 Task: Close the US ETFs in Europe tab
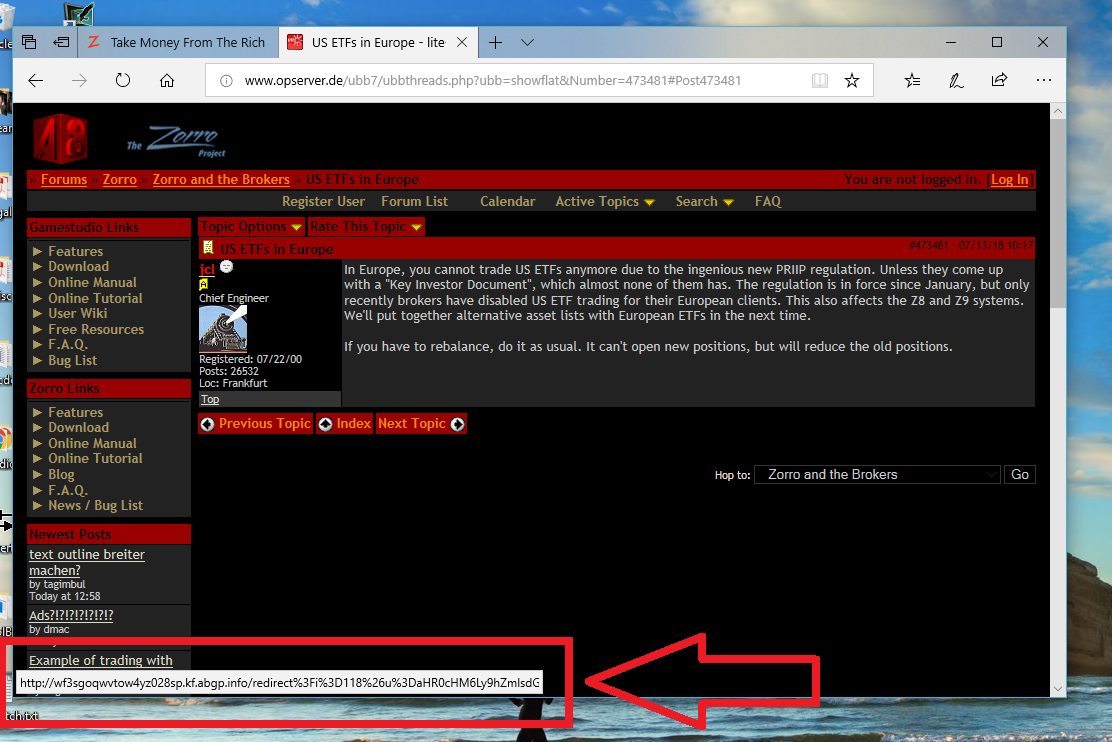462,43
